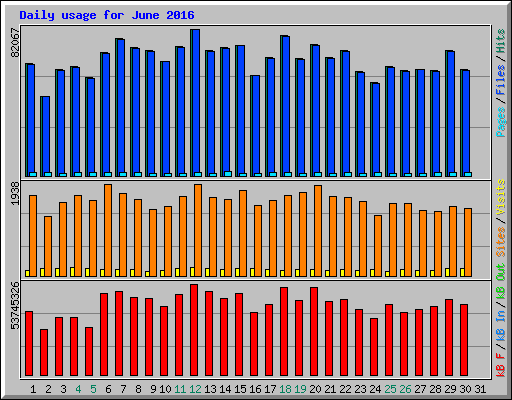The height and width of the screenshot is (400, 512).
Task: Click day label 21 on the x-axis
Action: (x=330, y=389)
